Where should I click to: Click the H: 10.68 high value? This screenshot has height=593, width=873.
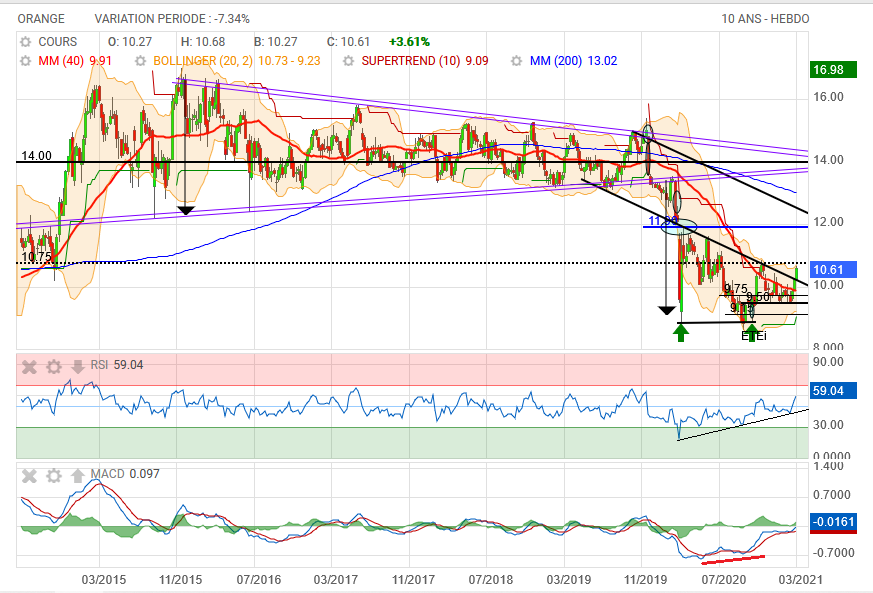click(x=203, y=42)
